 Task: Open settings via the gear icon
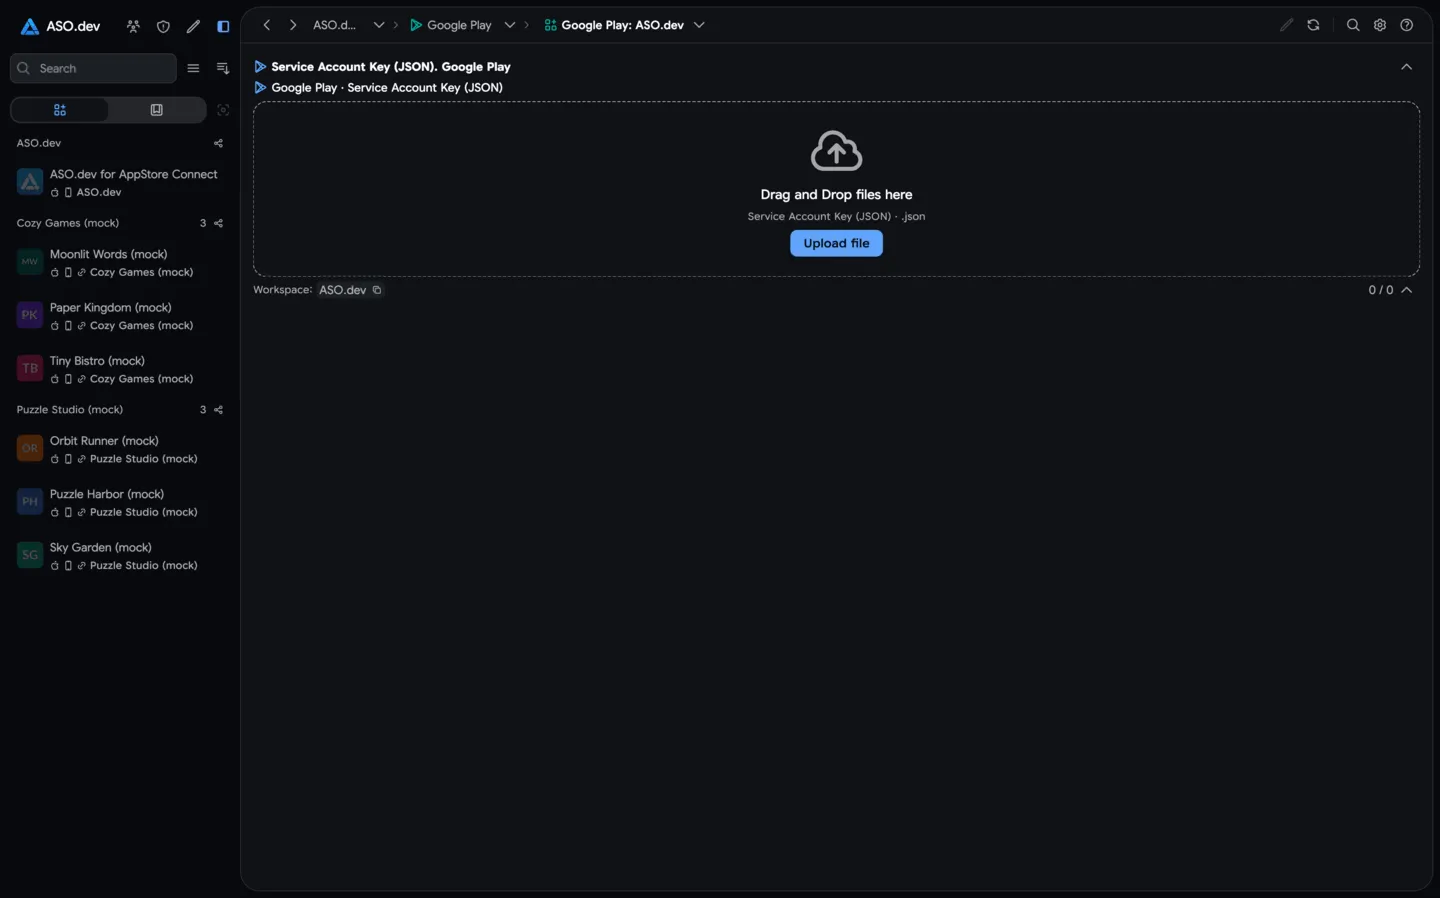click(x=1380, y=25)
